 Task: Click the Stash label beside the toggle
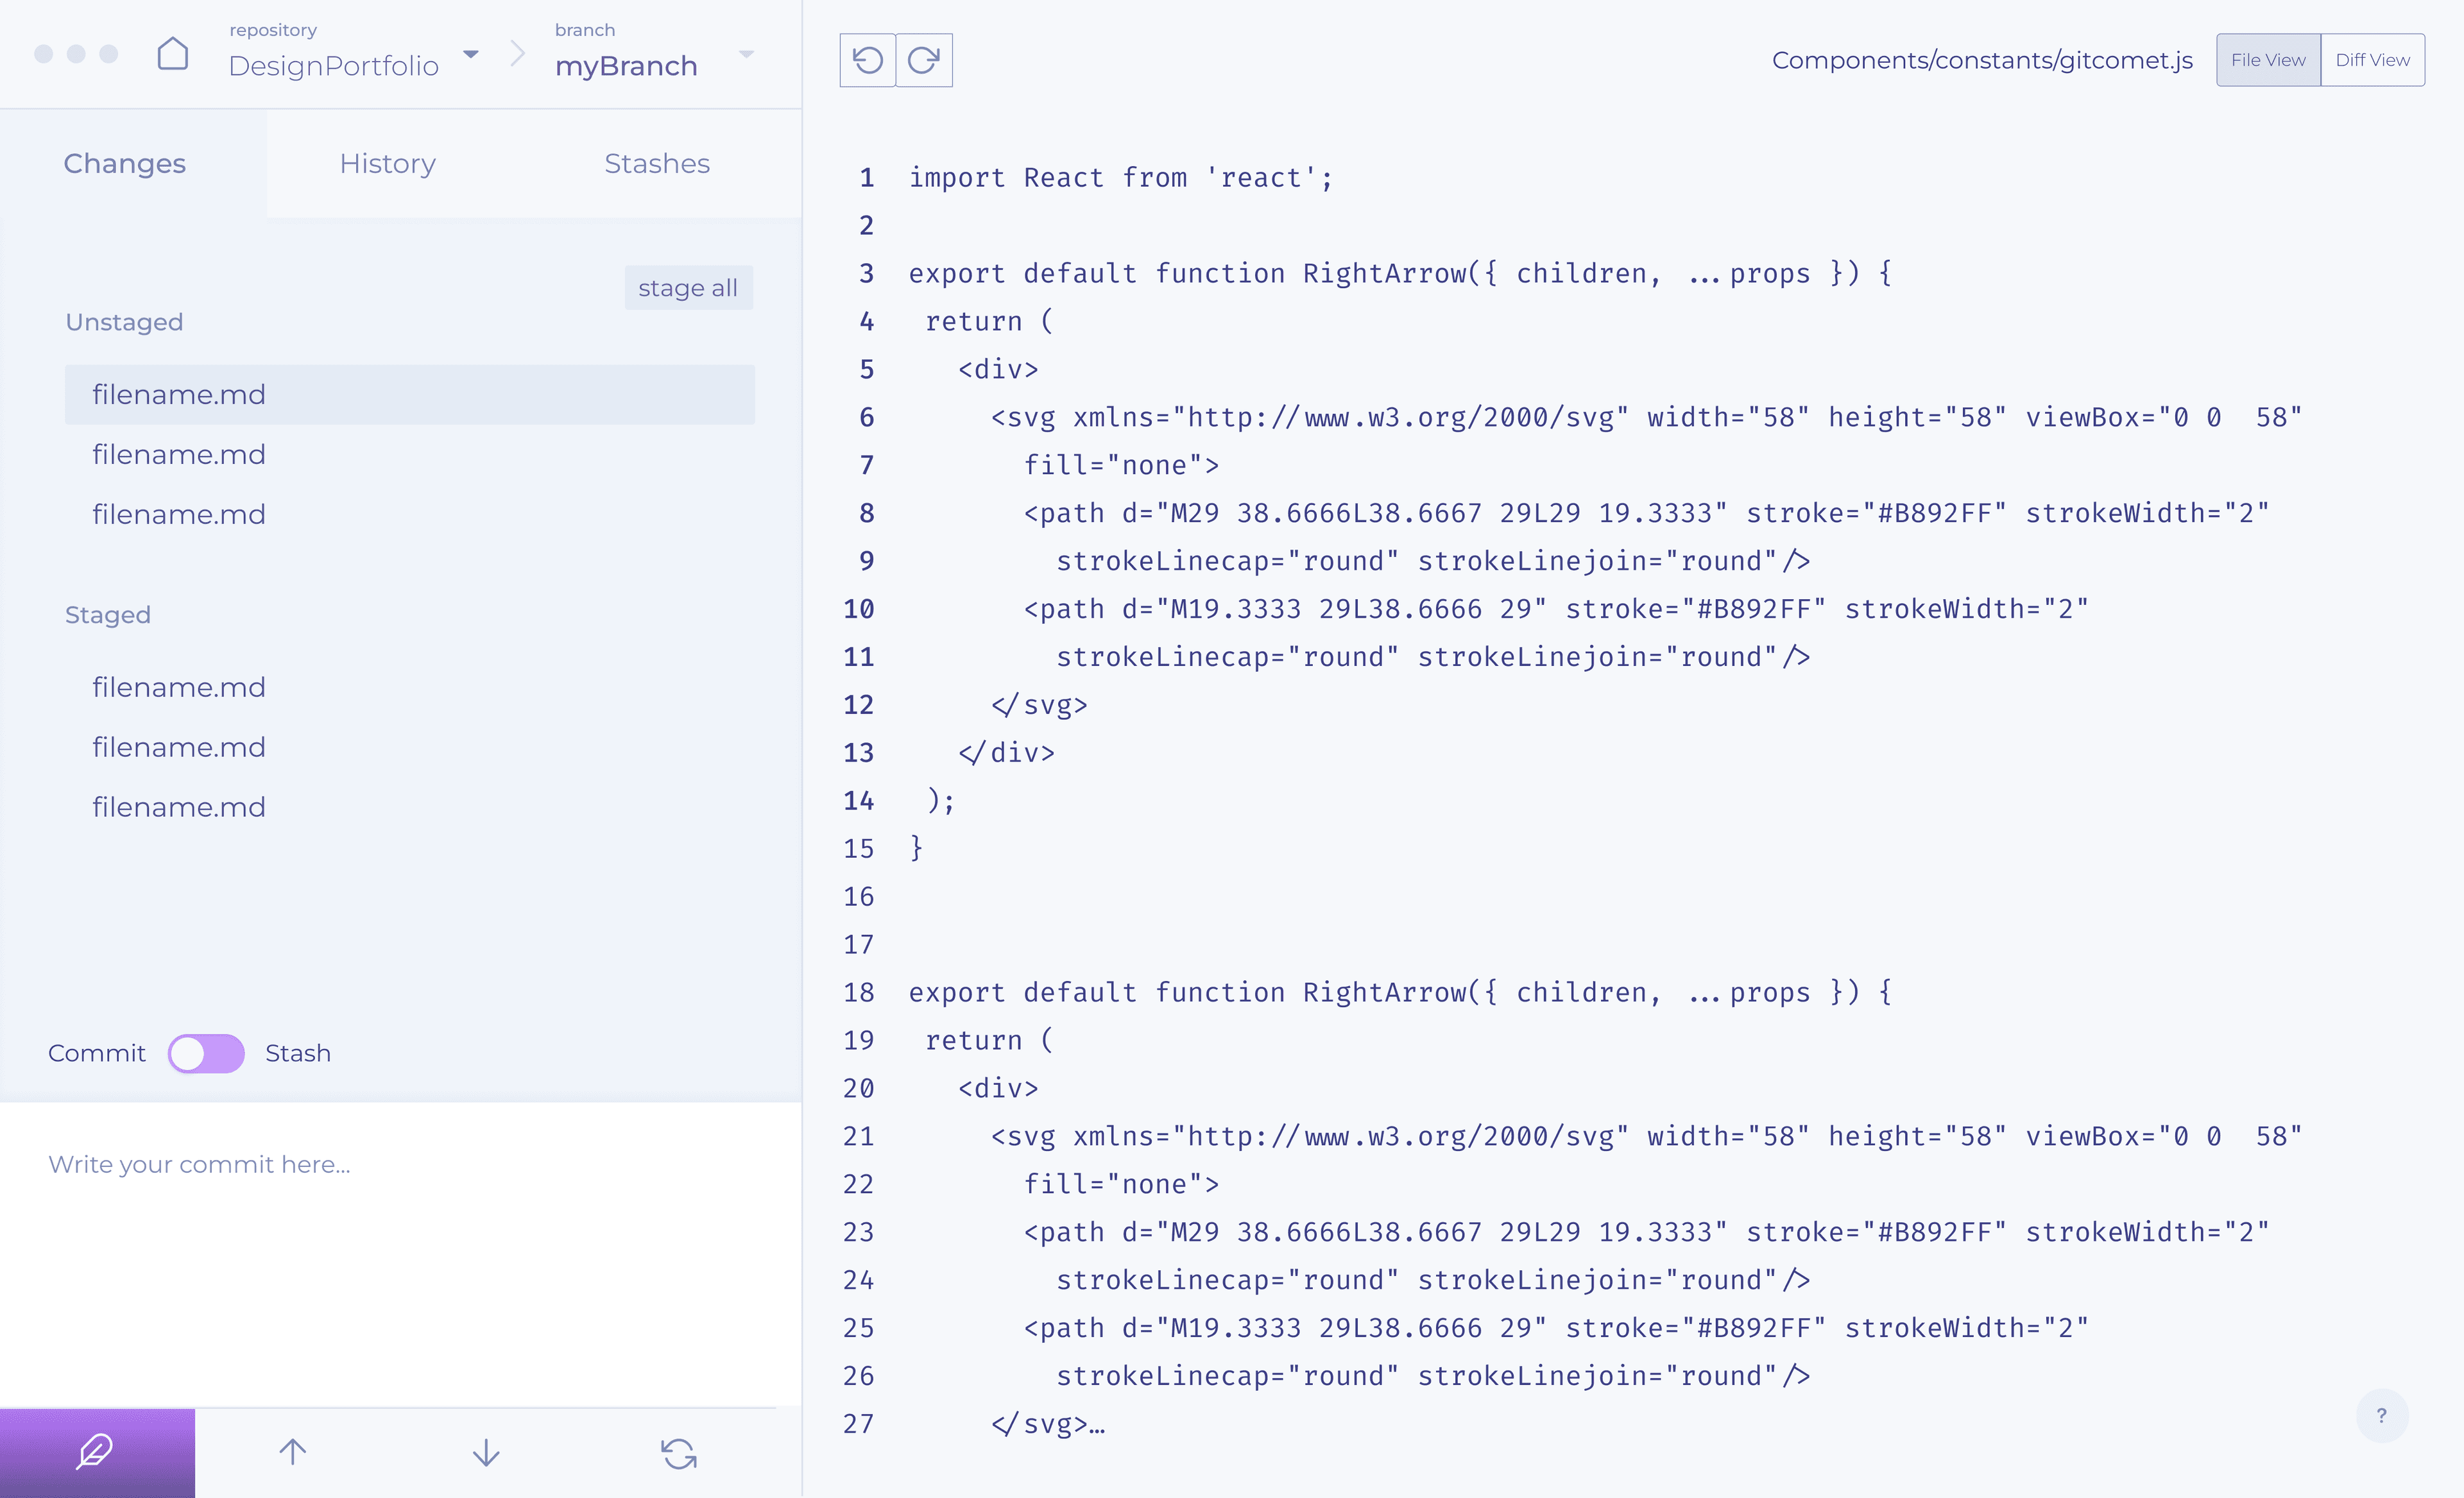298,1053
